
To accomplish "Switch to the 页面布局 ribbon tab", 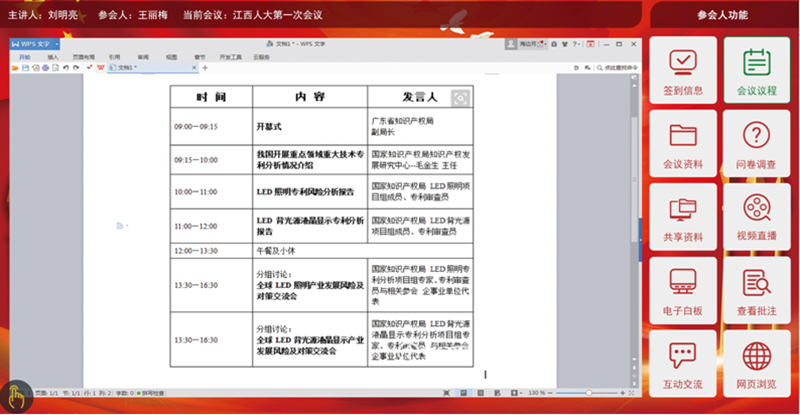I will [82, 57].
